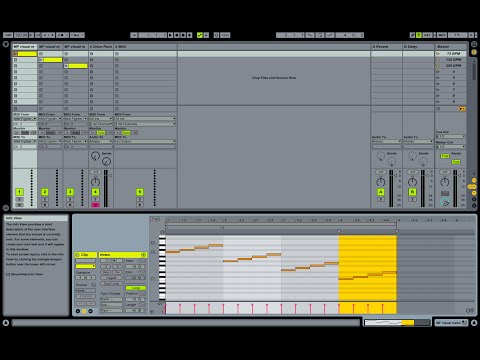
Task: Toggle Return A activator button
Action: click(381, 192)
